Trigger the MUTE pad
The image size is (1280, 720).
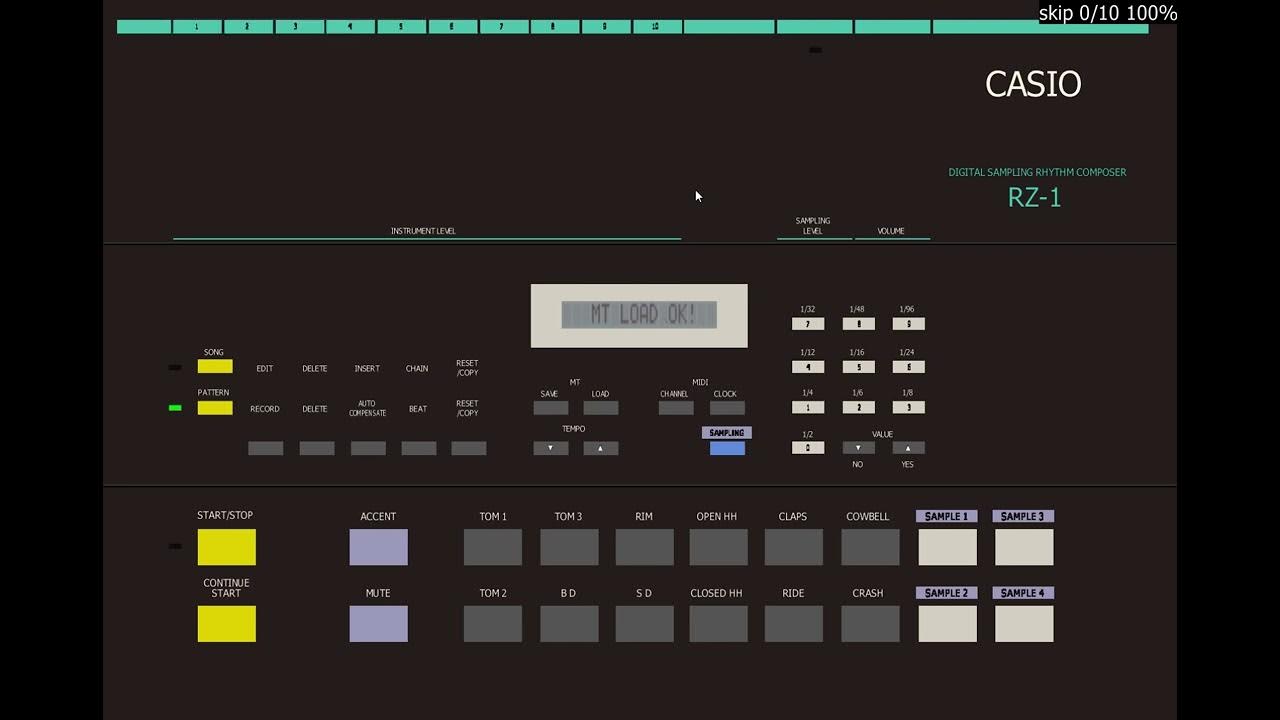379,624
